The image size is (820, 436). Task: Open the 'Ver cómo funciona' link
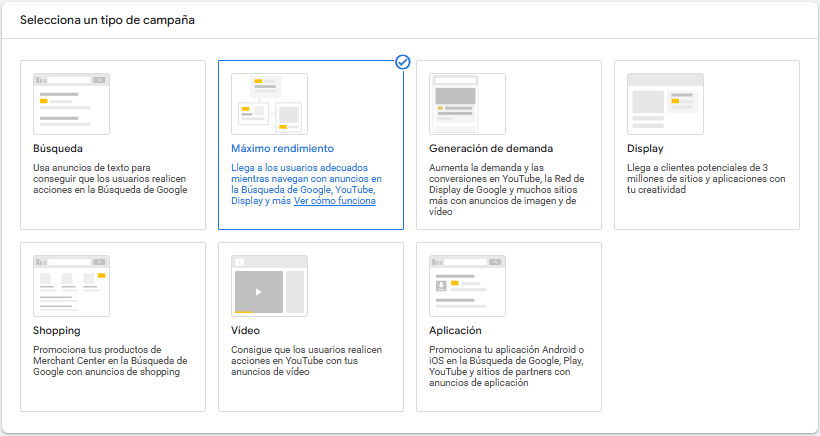[335, 201]
